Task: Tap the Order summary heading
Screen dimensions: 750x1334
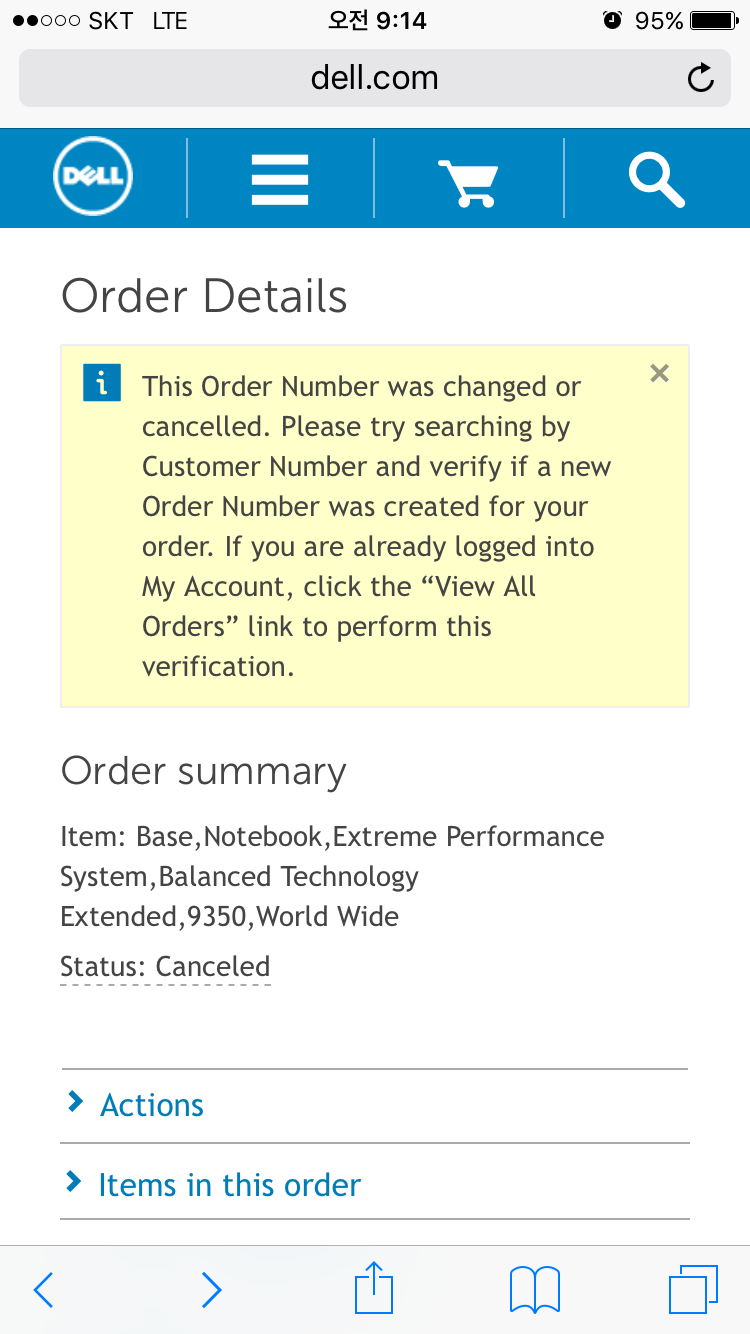Action: (203, 771)
